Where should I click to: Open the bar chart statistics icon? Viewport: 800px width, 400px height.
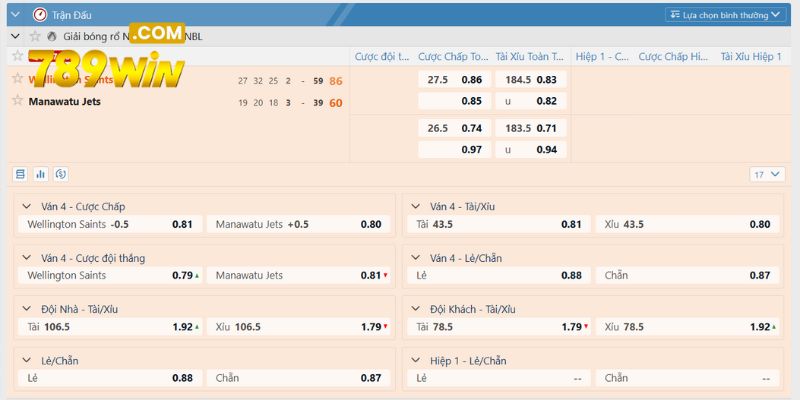[x=41, y=174]
